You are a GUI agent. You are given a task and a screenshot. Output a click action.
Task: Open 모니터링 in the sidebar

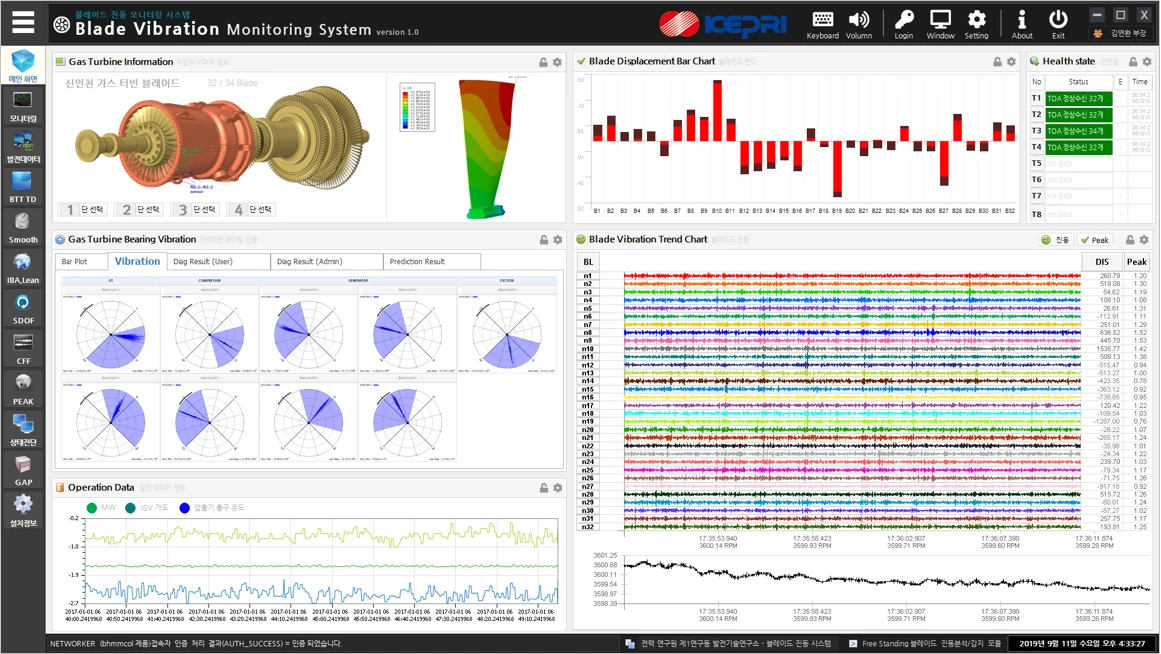pyautogui.click(x=23, y=107)
